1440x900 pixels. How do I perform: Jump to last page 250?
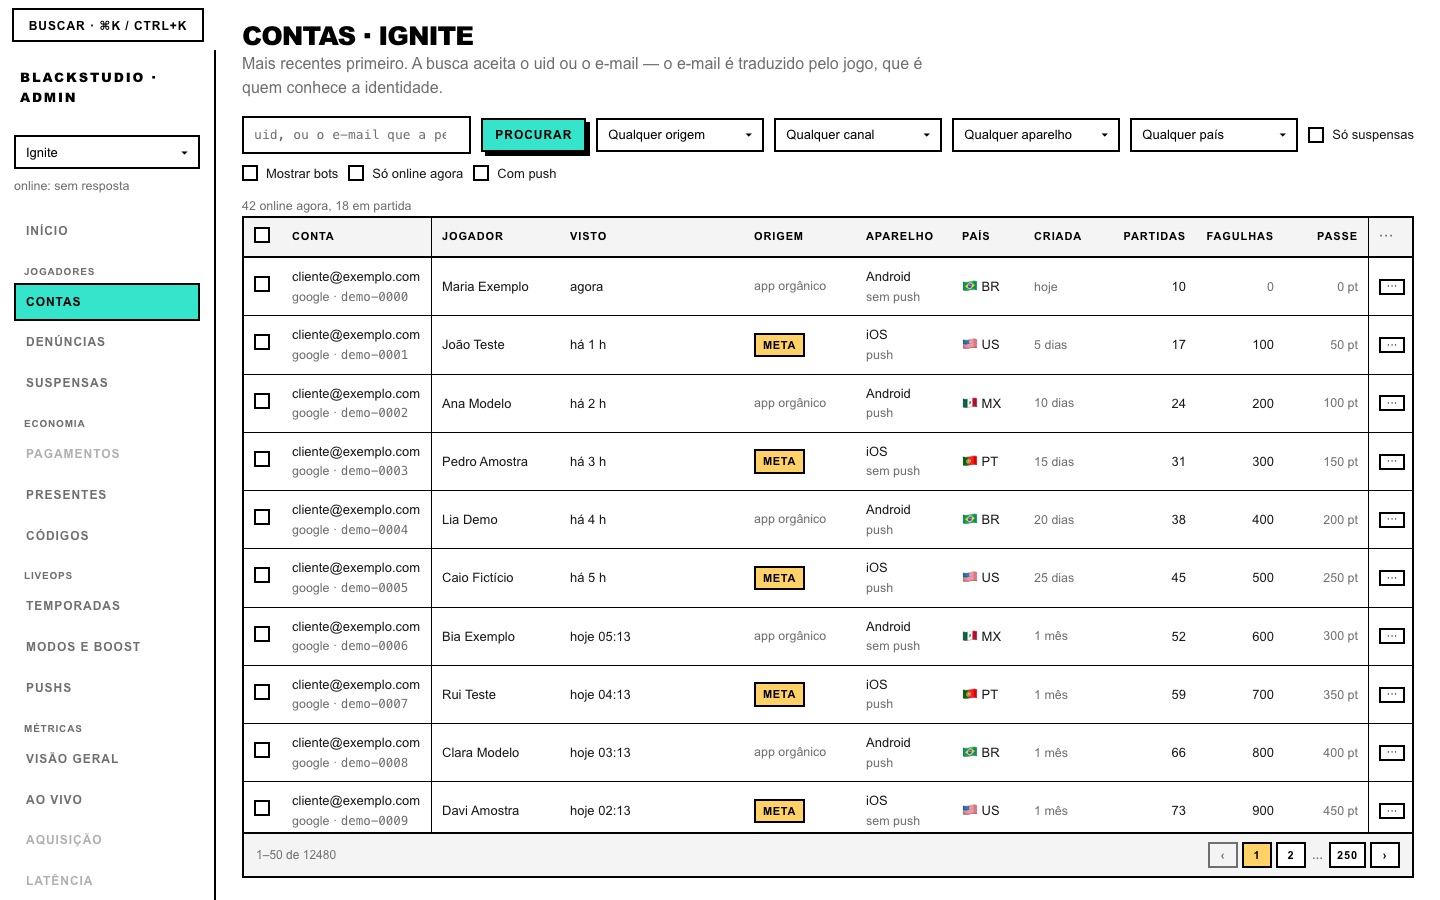(x=1347, y=855)
